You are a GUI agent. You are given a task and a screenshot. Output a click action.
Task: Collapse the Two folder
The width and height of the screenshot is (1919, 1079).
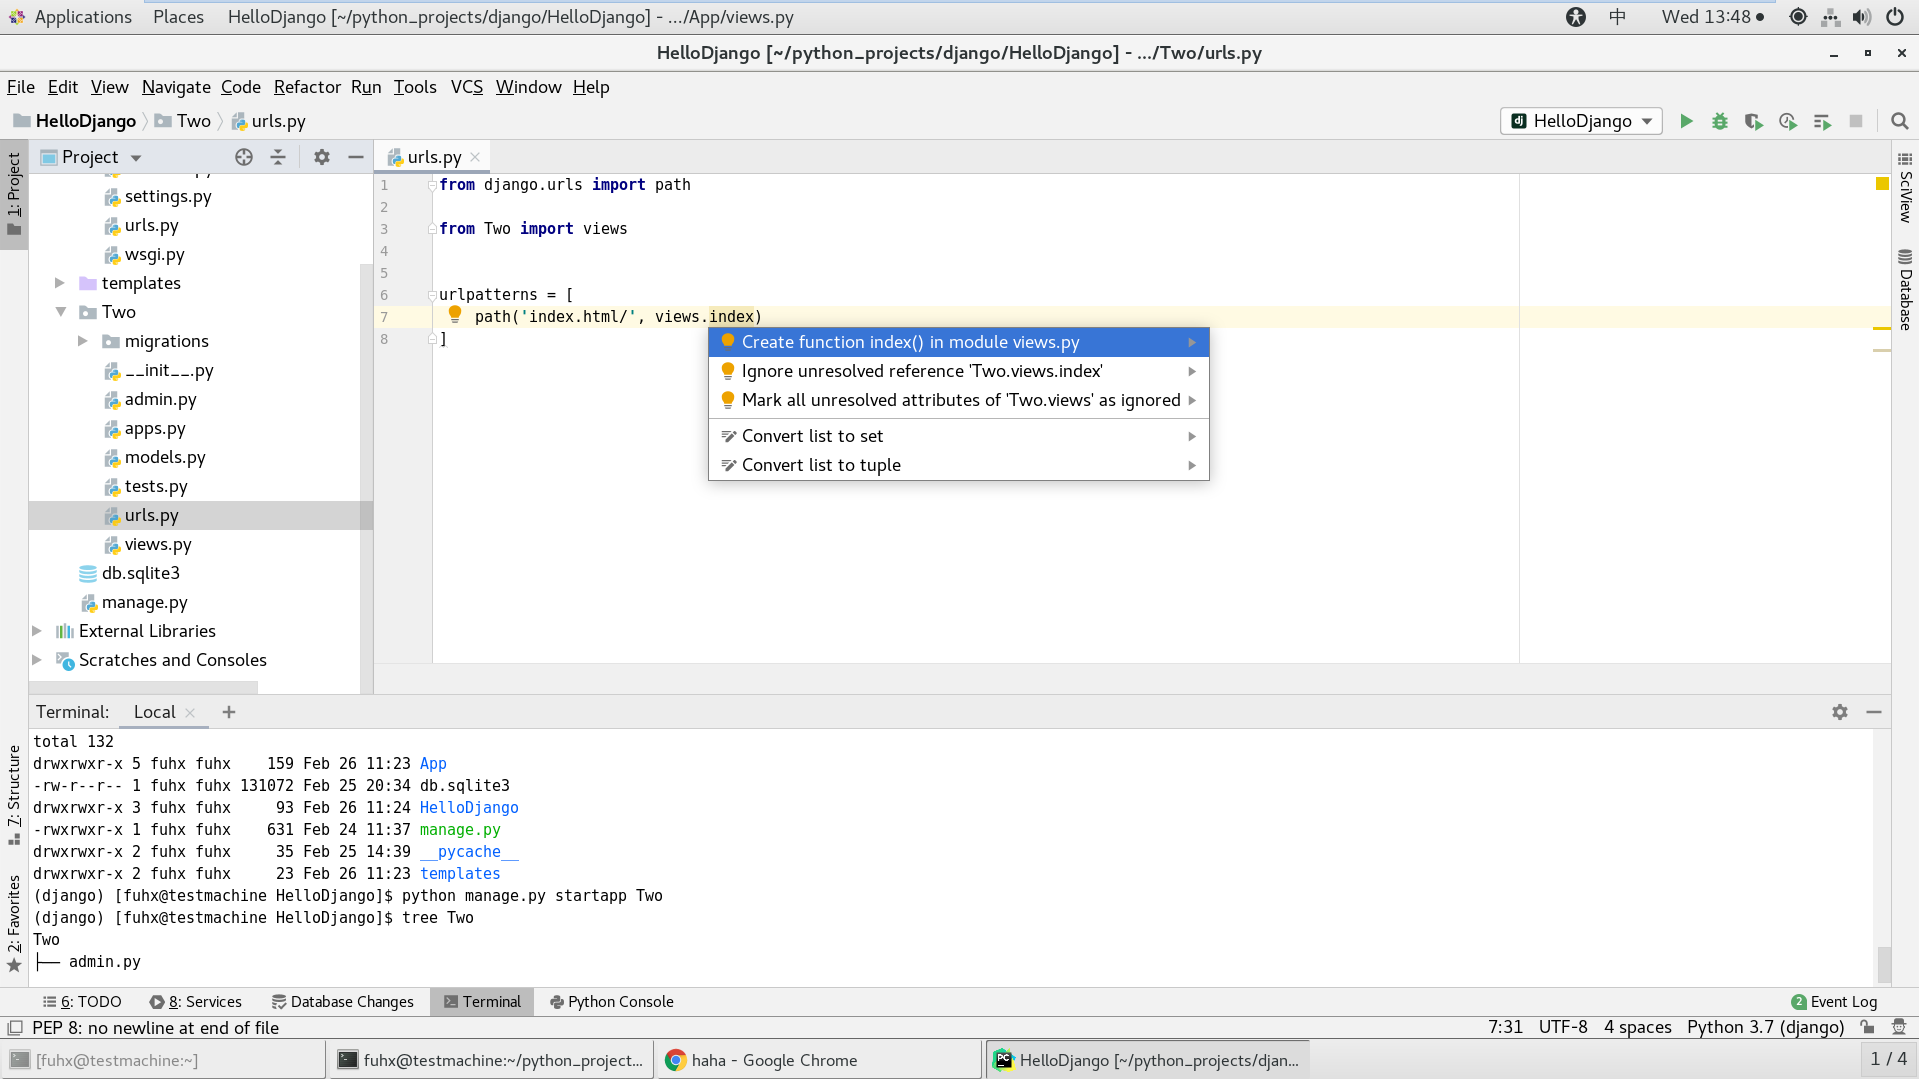pyautogui.click(x=60, y=312)
